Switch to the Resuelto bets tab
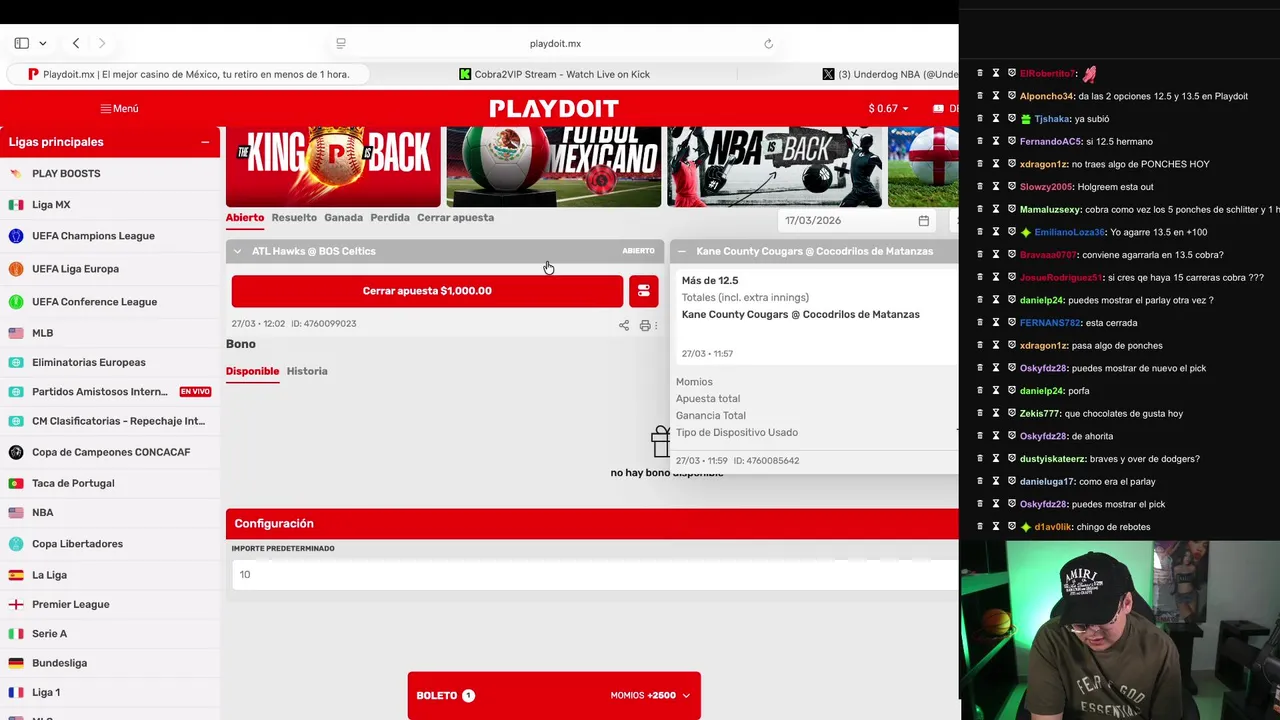 [294, 218]
